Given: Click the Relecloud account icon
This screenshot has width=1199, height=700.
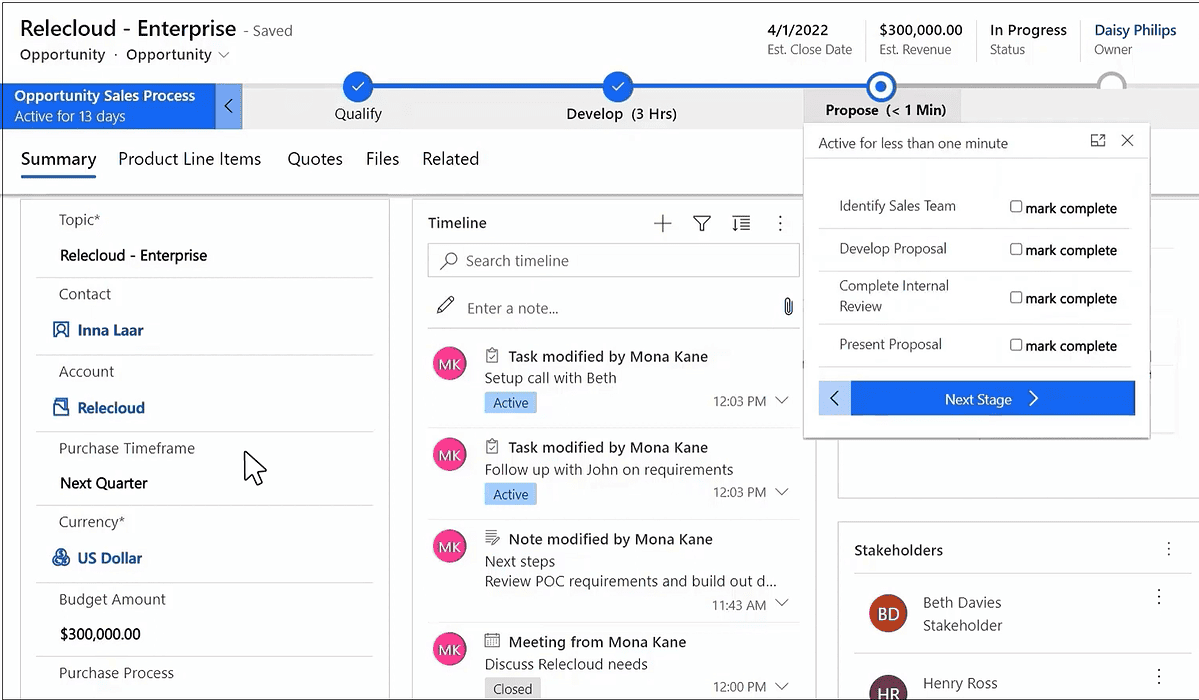Looking at the screenshot, I should 61,407.
